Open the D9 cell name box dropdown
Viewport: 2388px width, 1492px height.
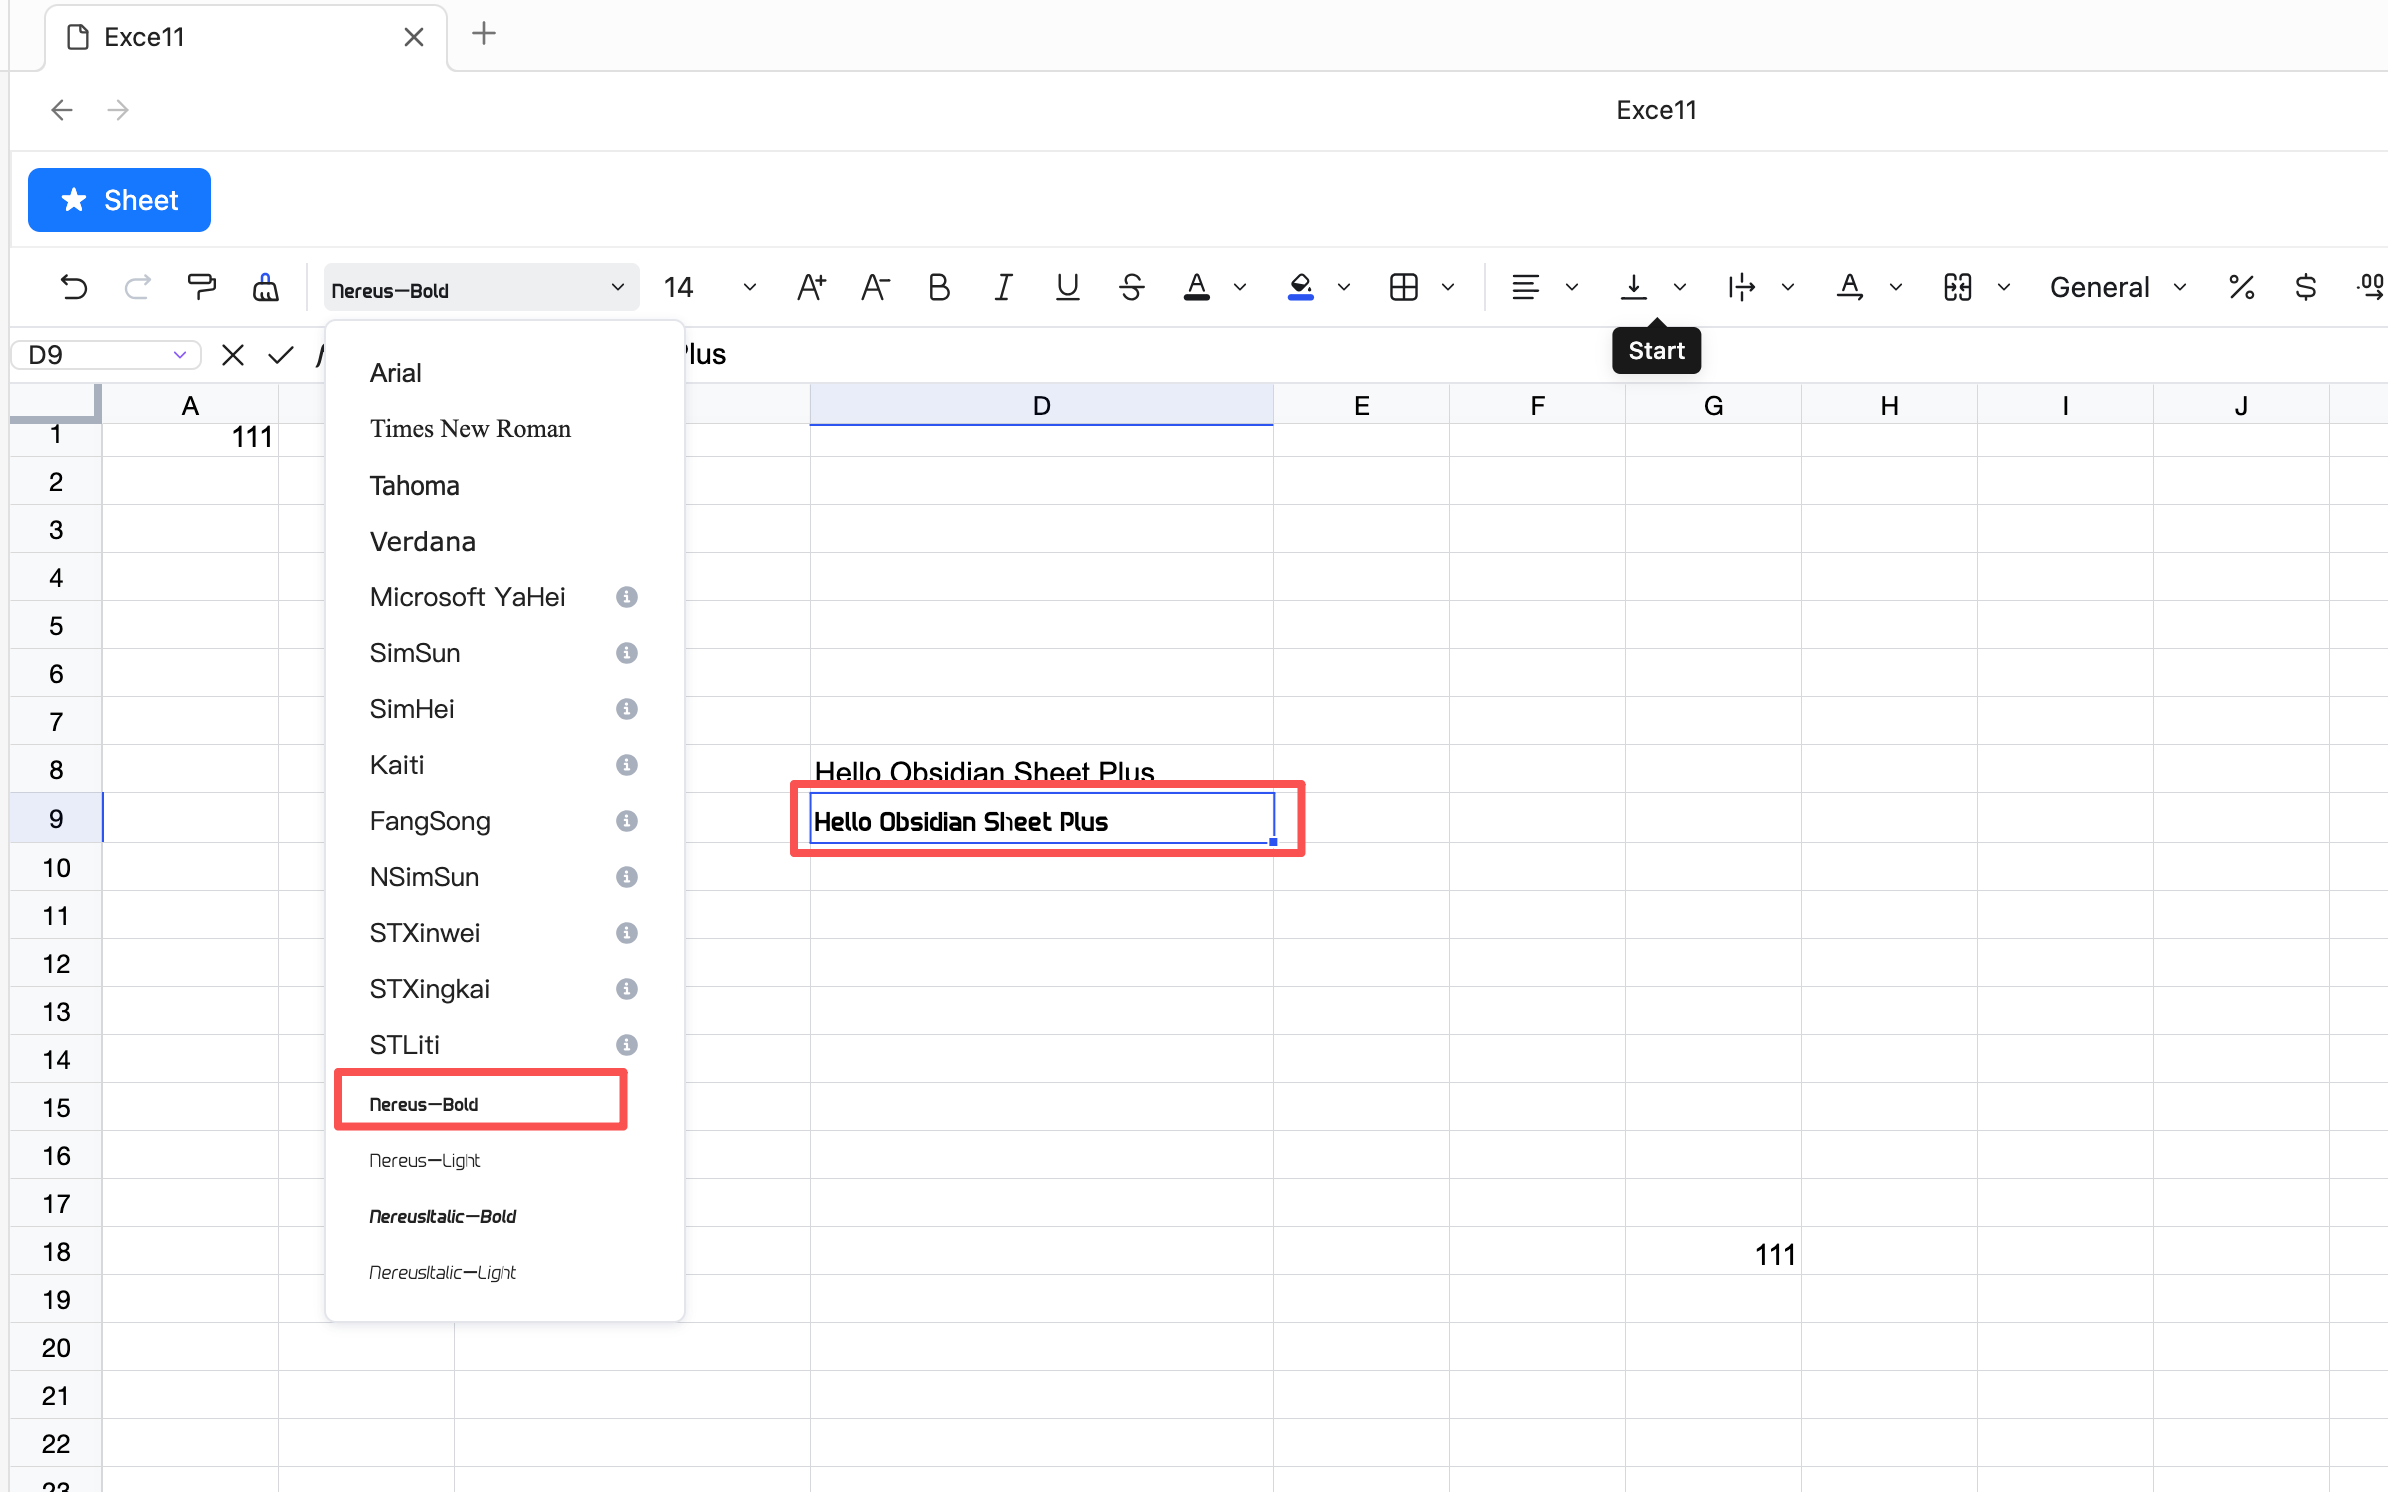[180, 355]
